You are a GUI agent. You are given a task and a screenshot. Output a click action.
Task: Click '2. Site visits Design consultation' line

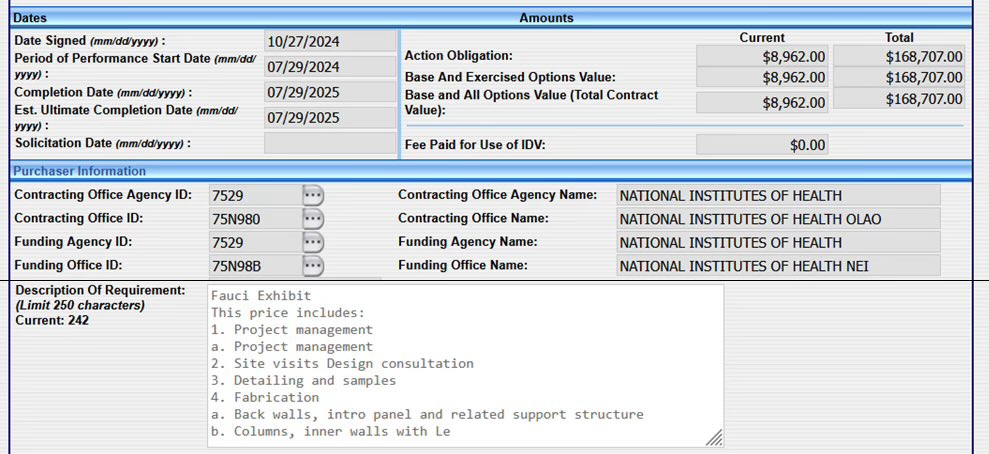[x=342, y=364]
